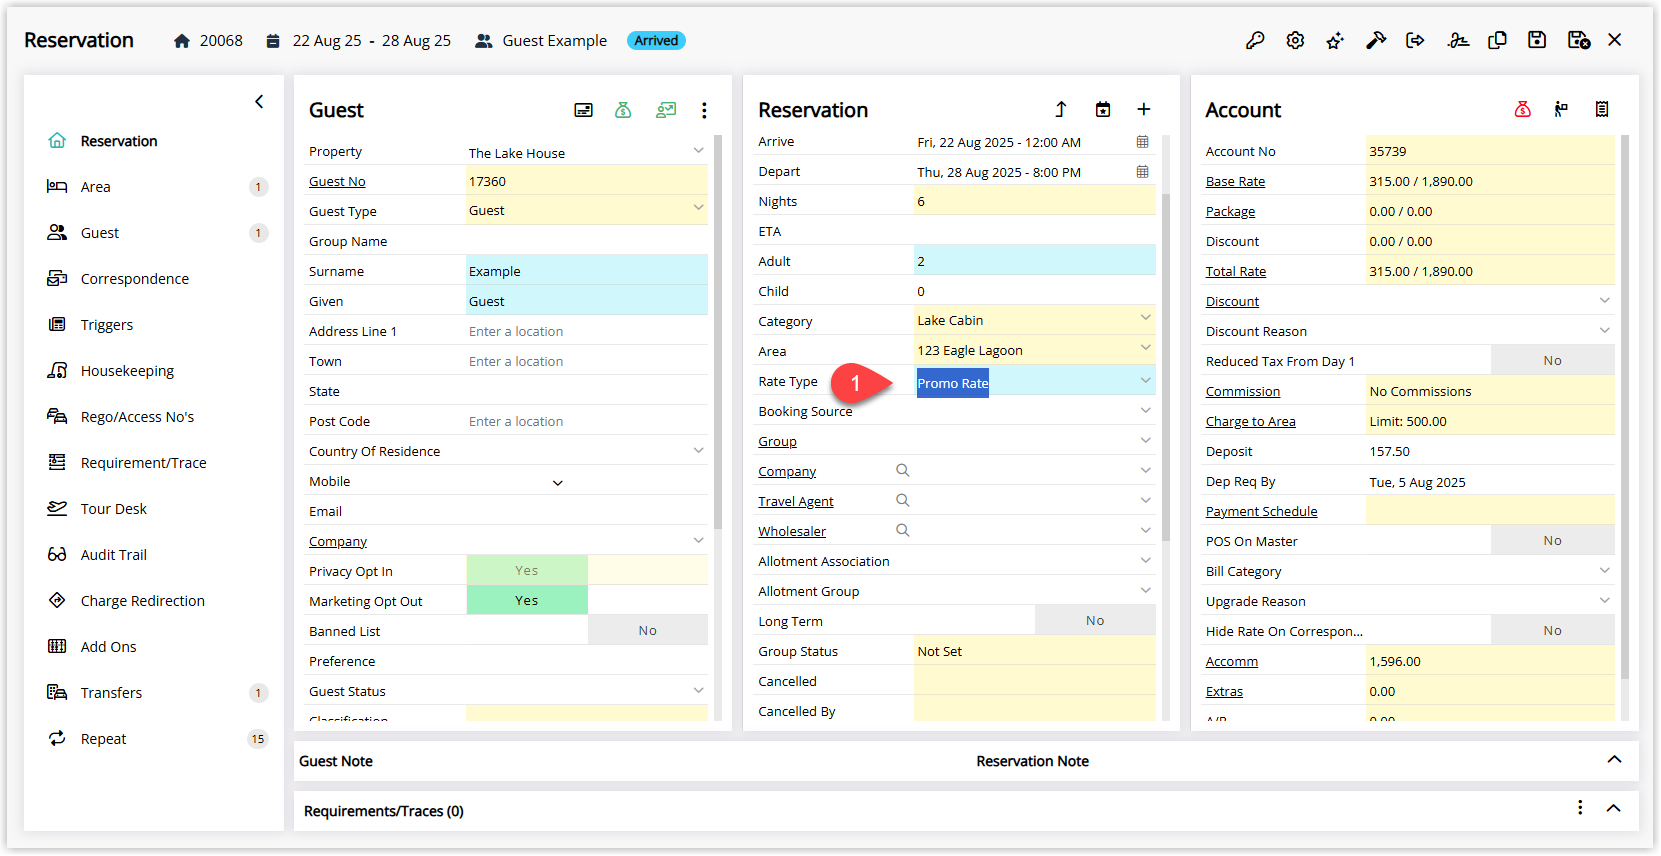Click the Base Rate link

click(1235, 182)
